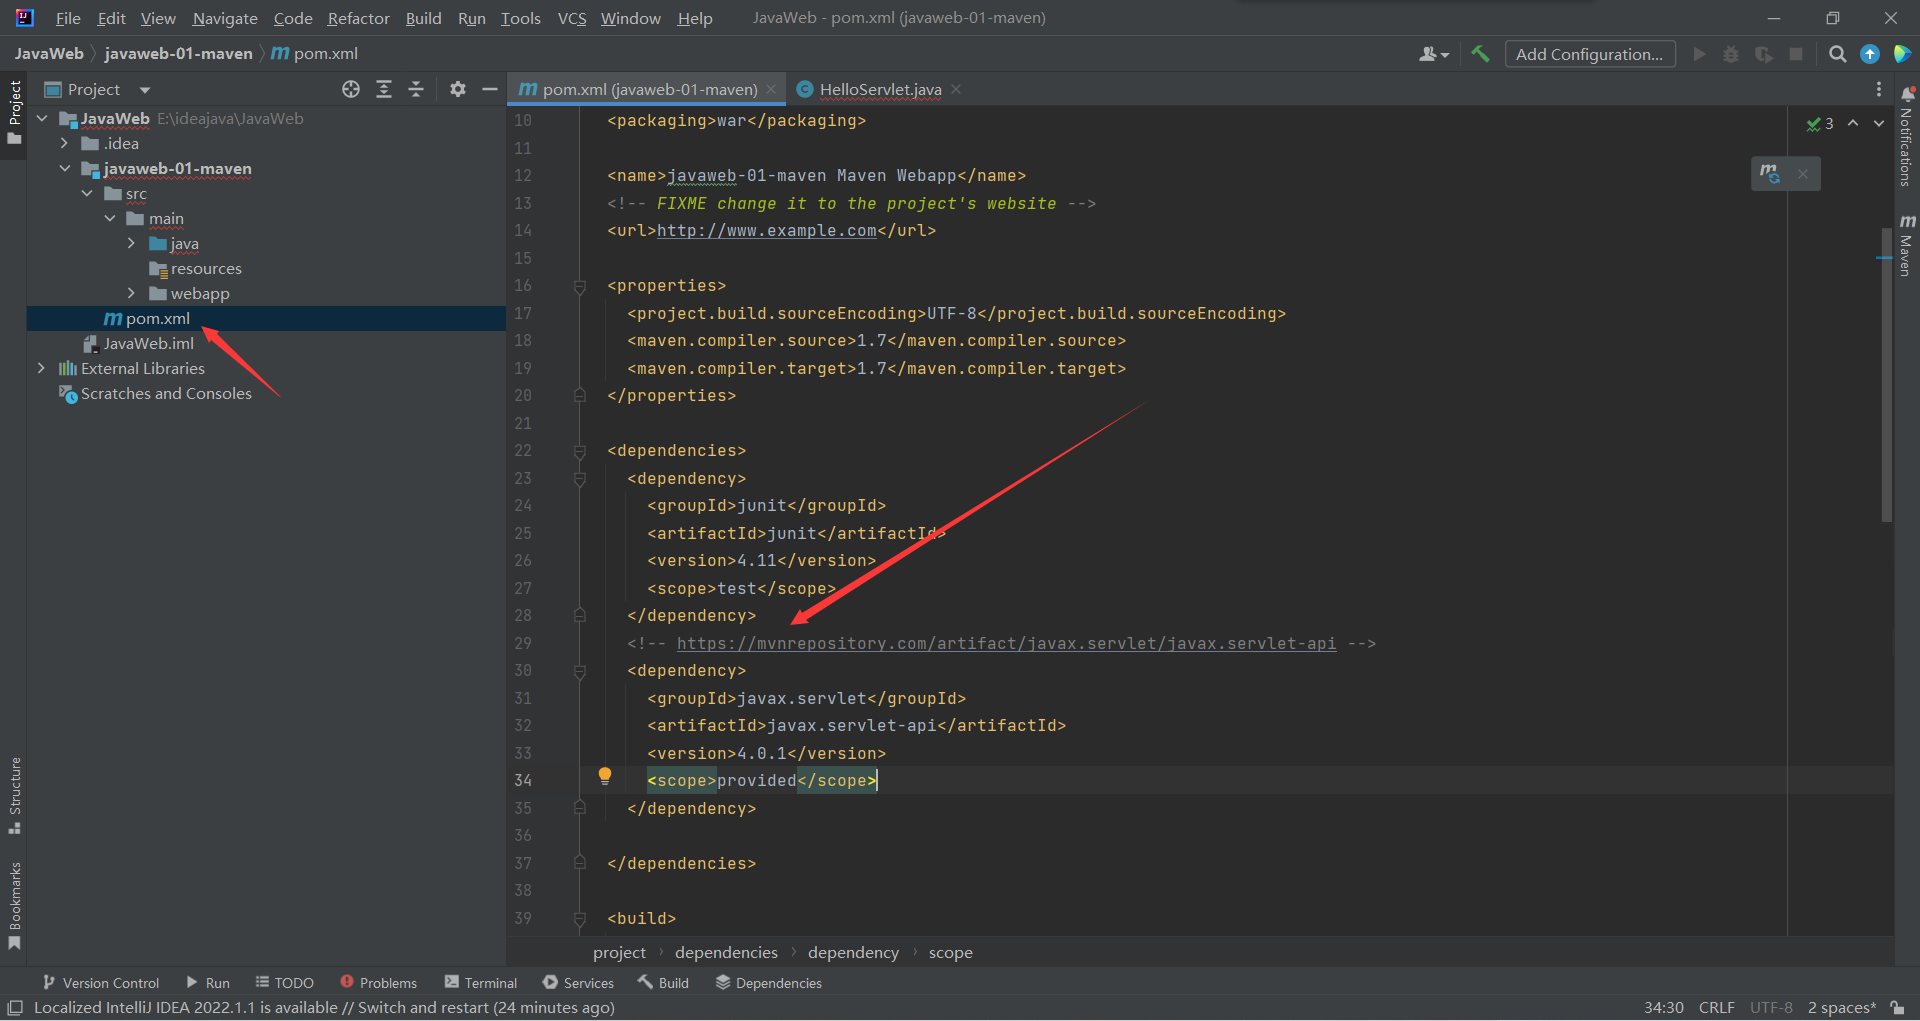
Task: Collapse the javaweb-01-maven module
Action: (x=64, y=168)
